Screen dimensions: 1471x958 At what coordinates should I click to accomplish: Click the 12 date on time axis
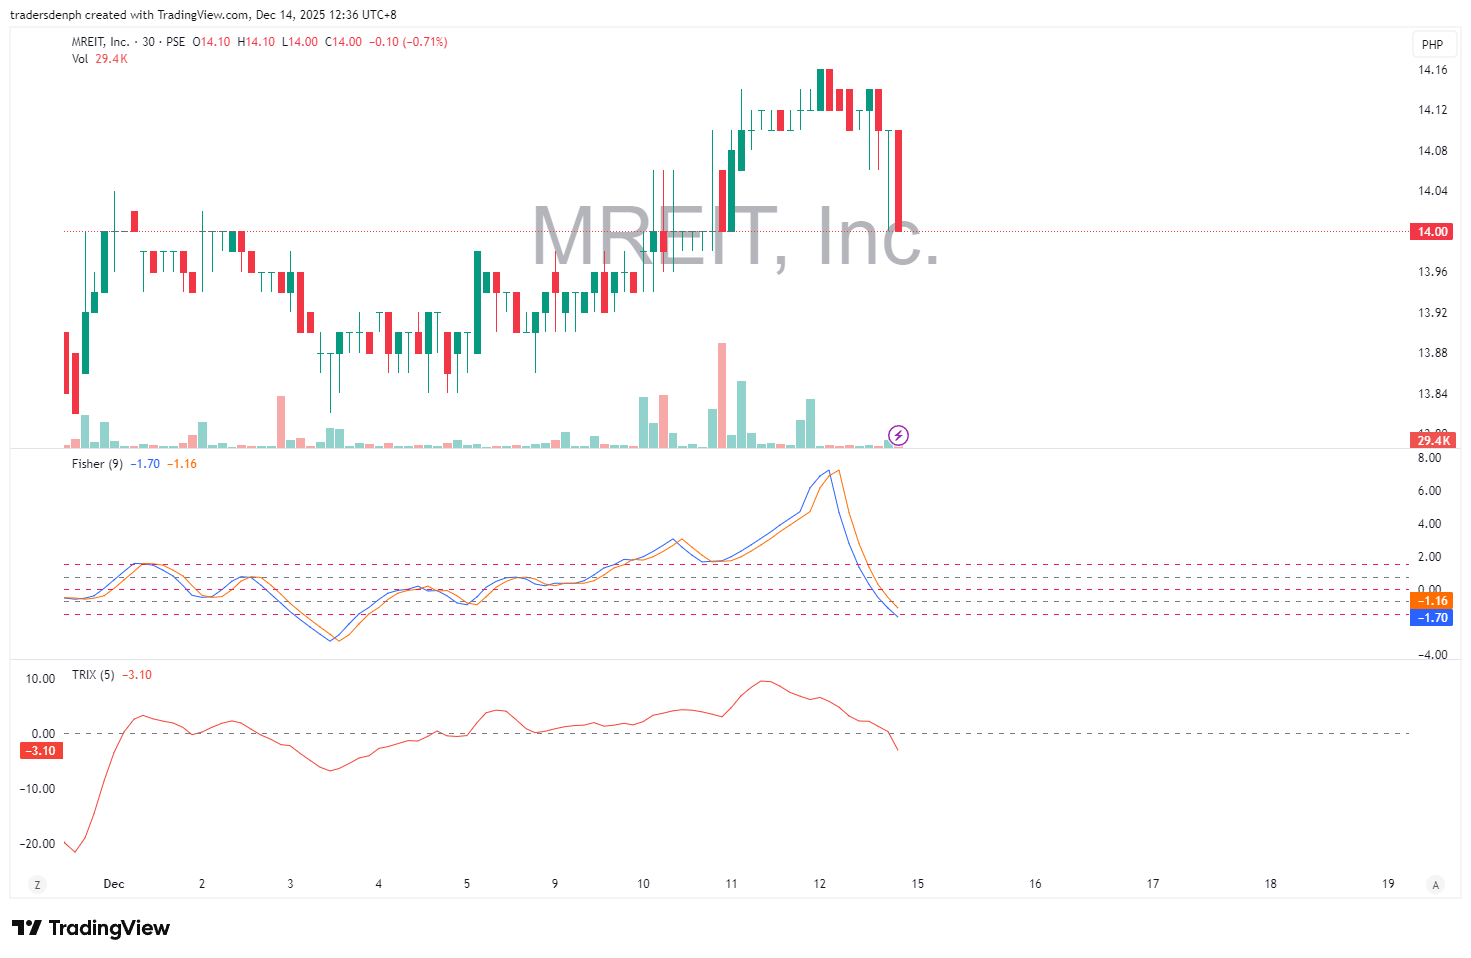click(x=820, y=884)
